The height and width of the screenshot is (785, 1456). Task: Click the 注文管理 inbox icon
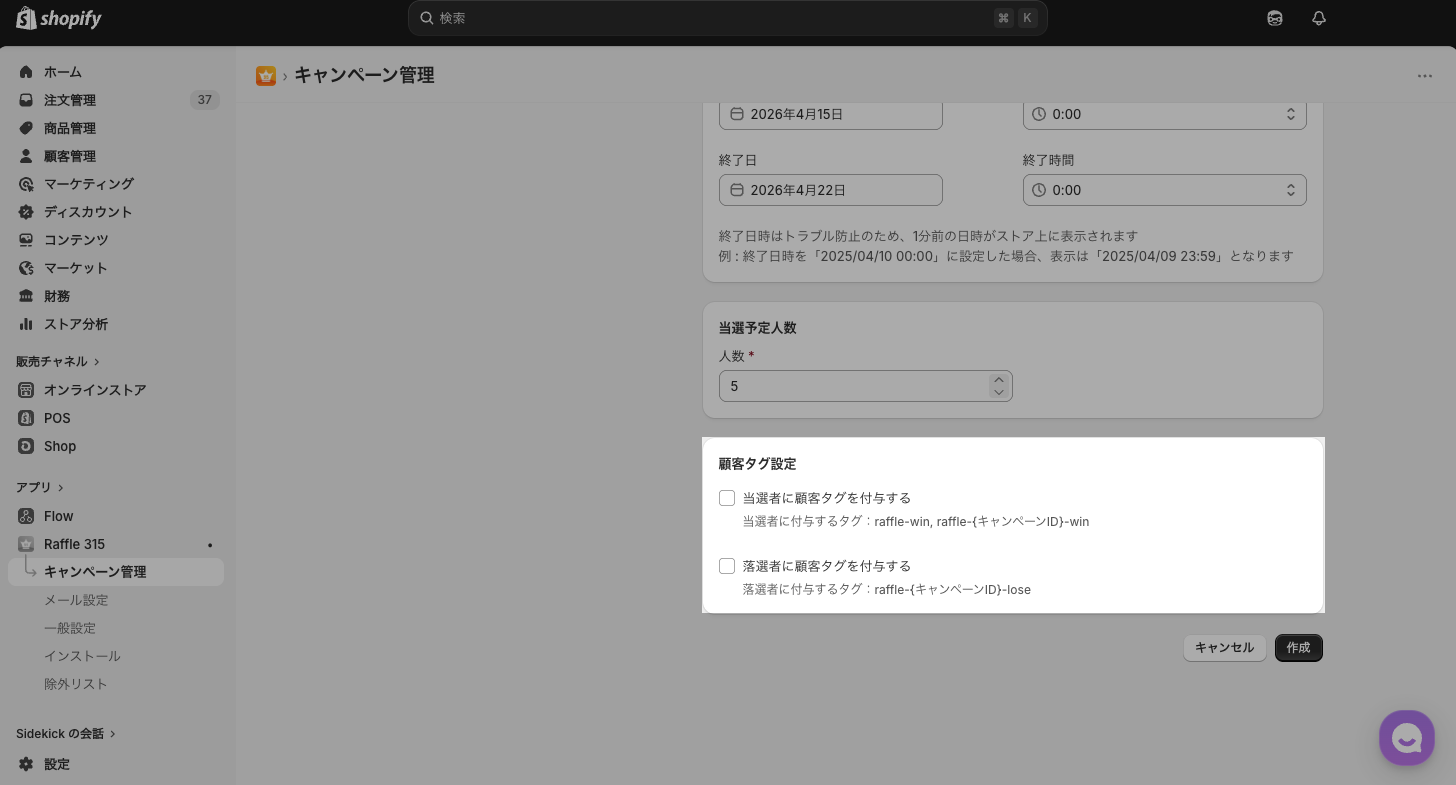(27, 100)
